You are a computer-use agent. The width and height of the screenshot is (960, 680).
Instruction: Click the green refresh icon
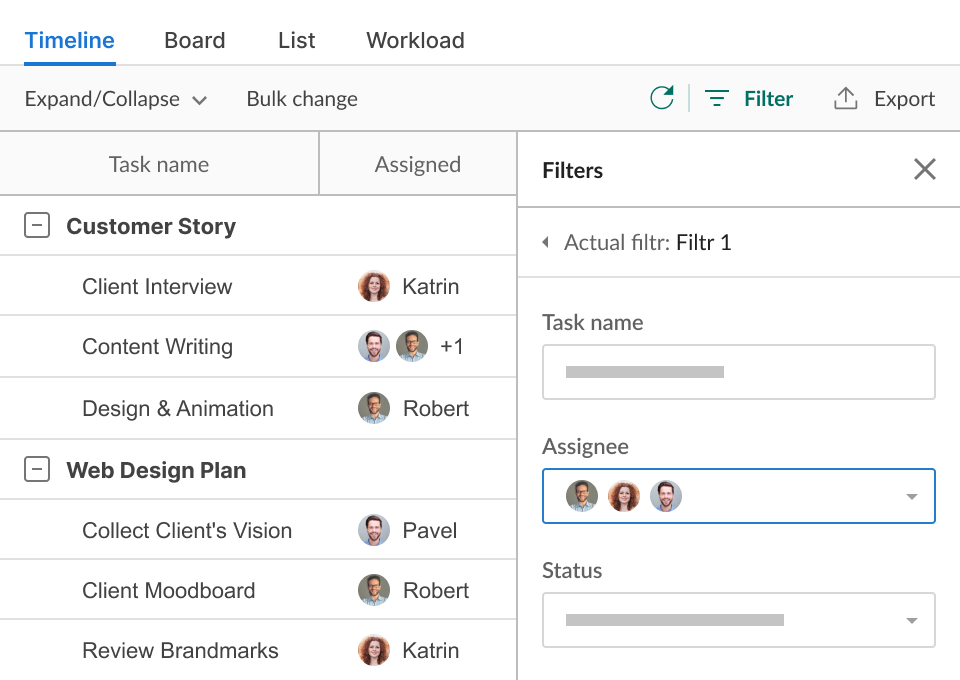coord(661,98)
